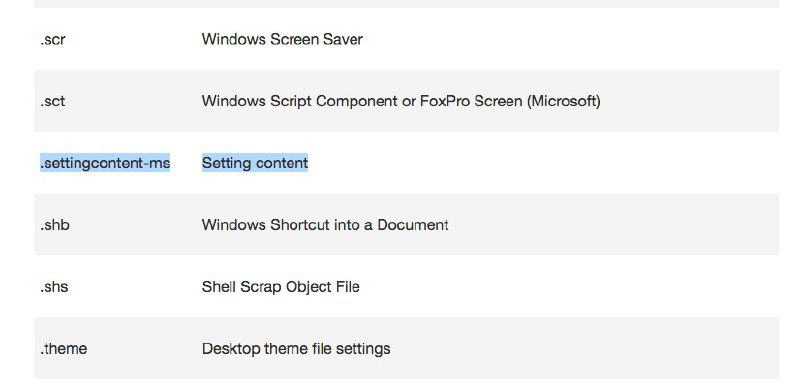
Task: Click the .theme extension cell
Action: (x=63, y=349)
